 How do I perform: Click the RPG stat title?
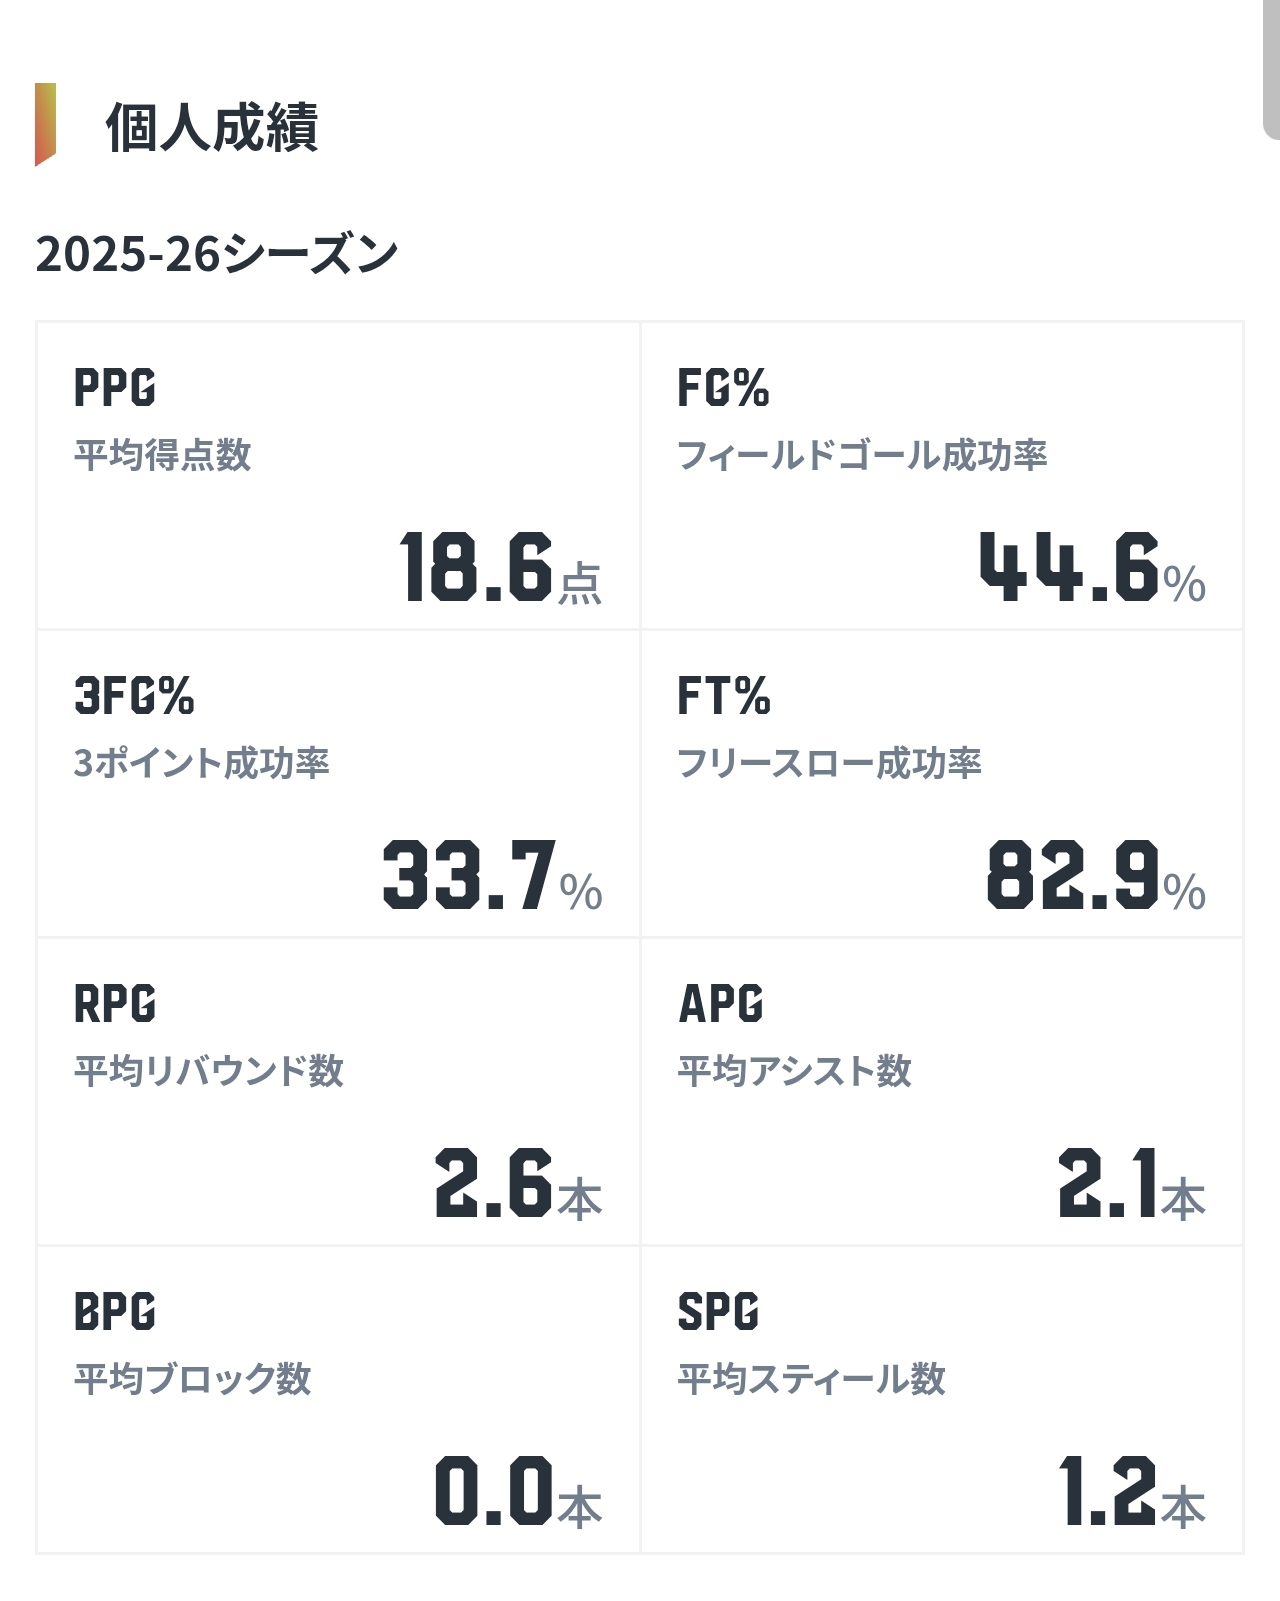[x=115, y=1004]
